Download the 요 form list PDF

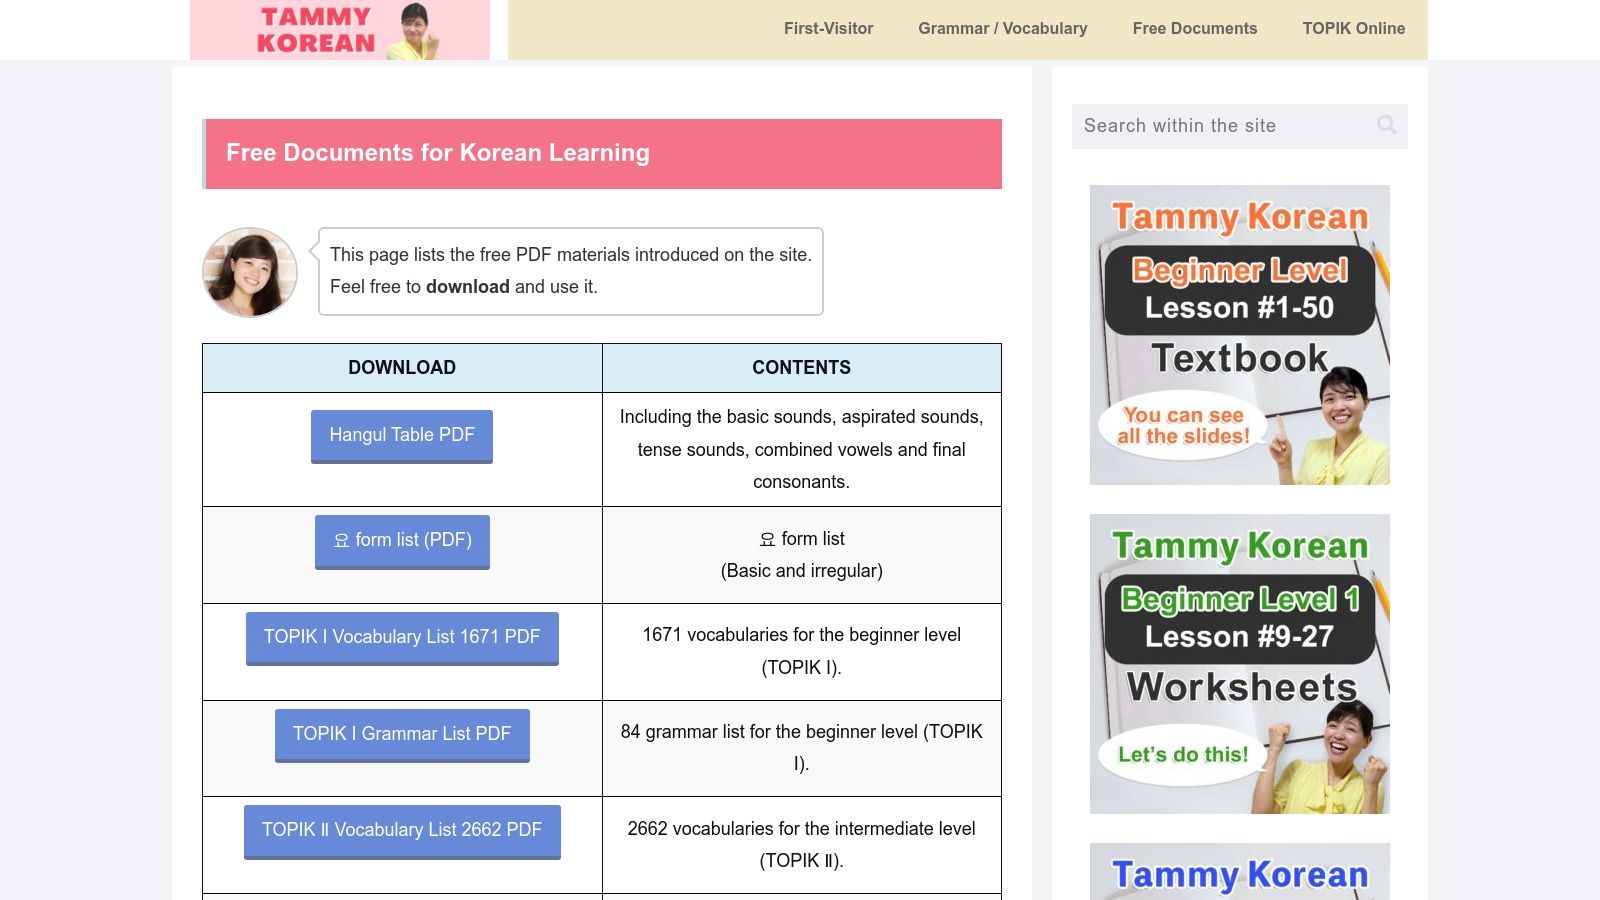click(x=401, y=539)
